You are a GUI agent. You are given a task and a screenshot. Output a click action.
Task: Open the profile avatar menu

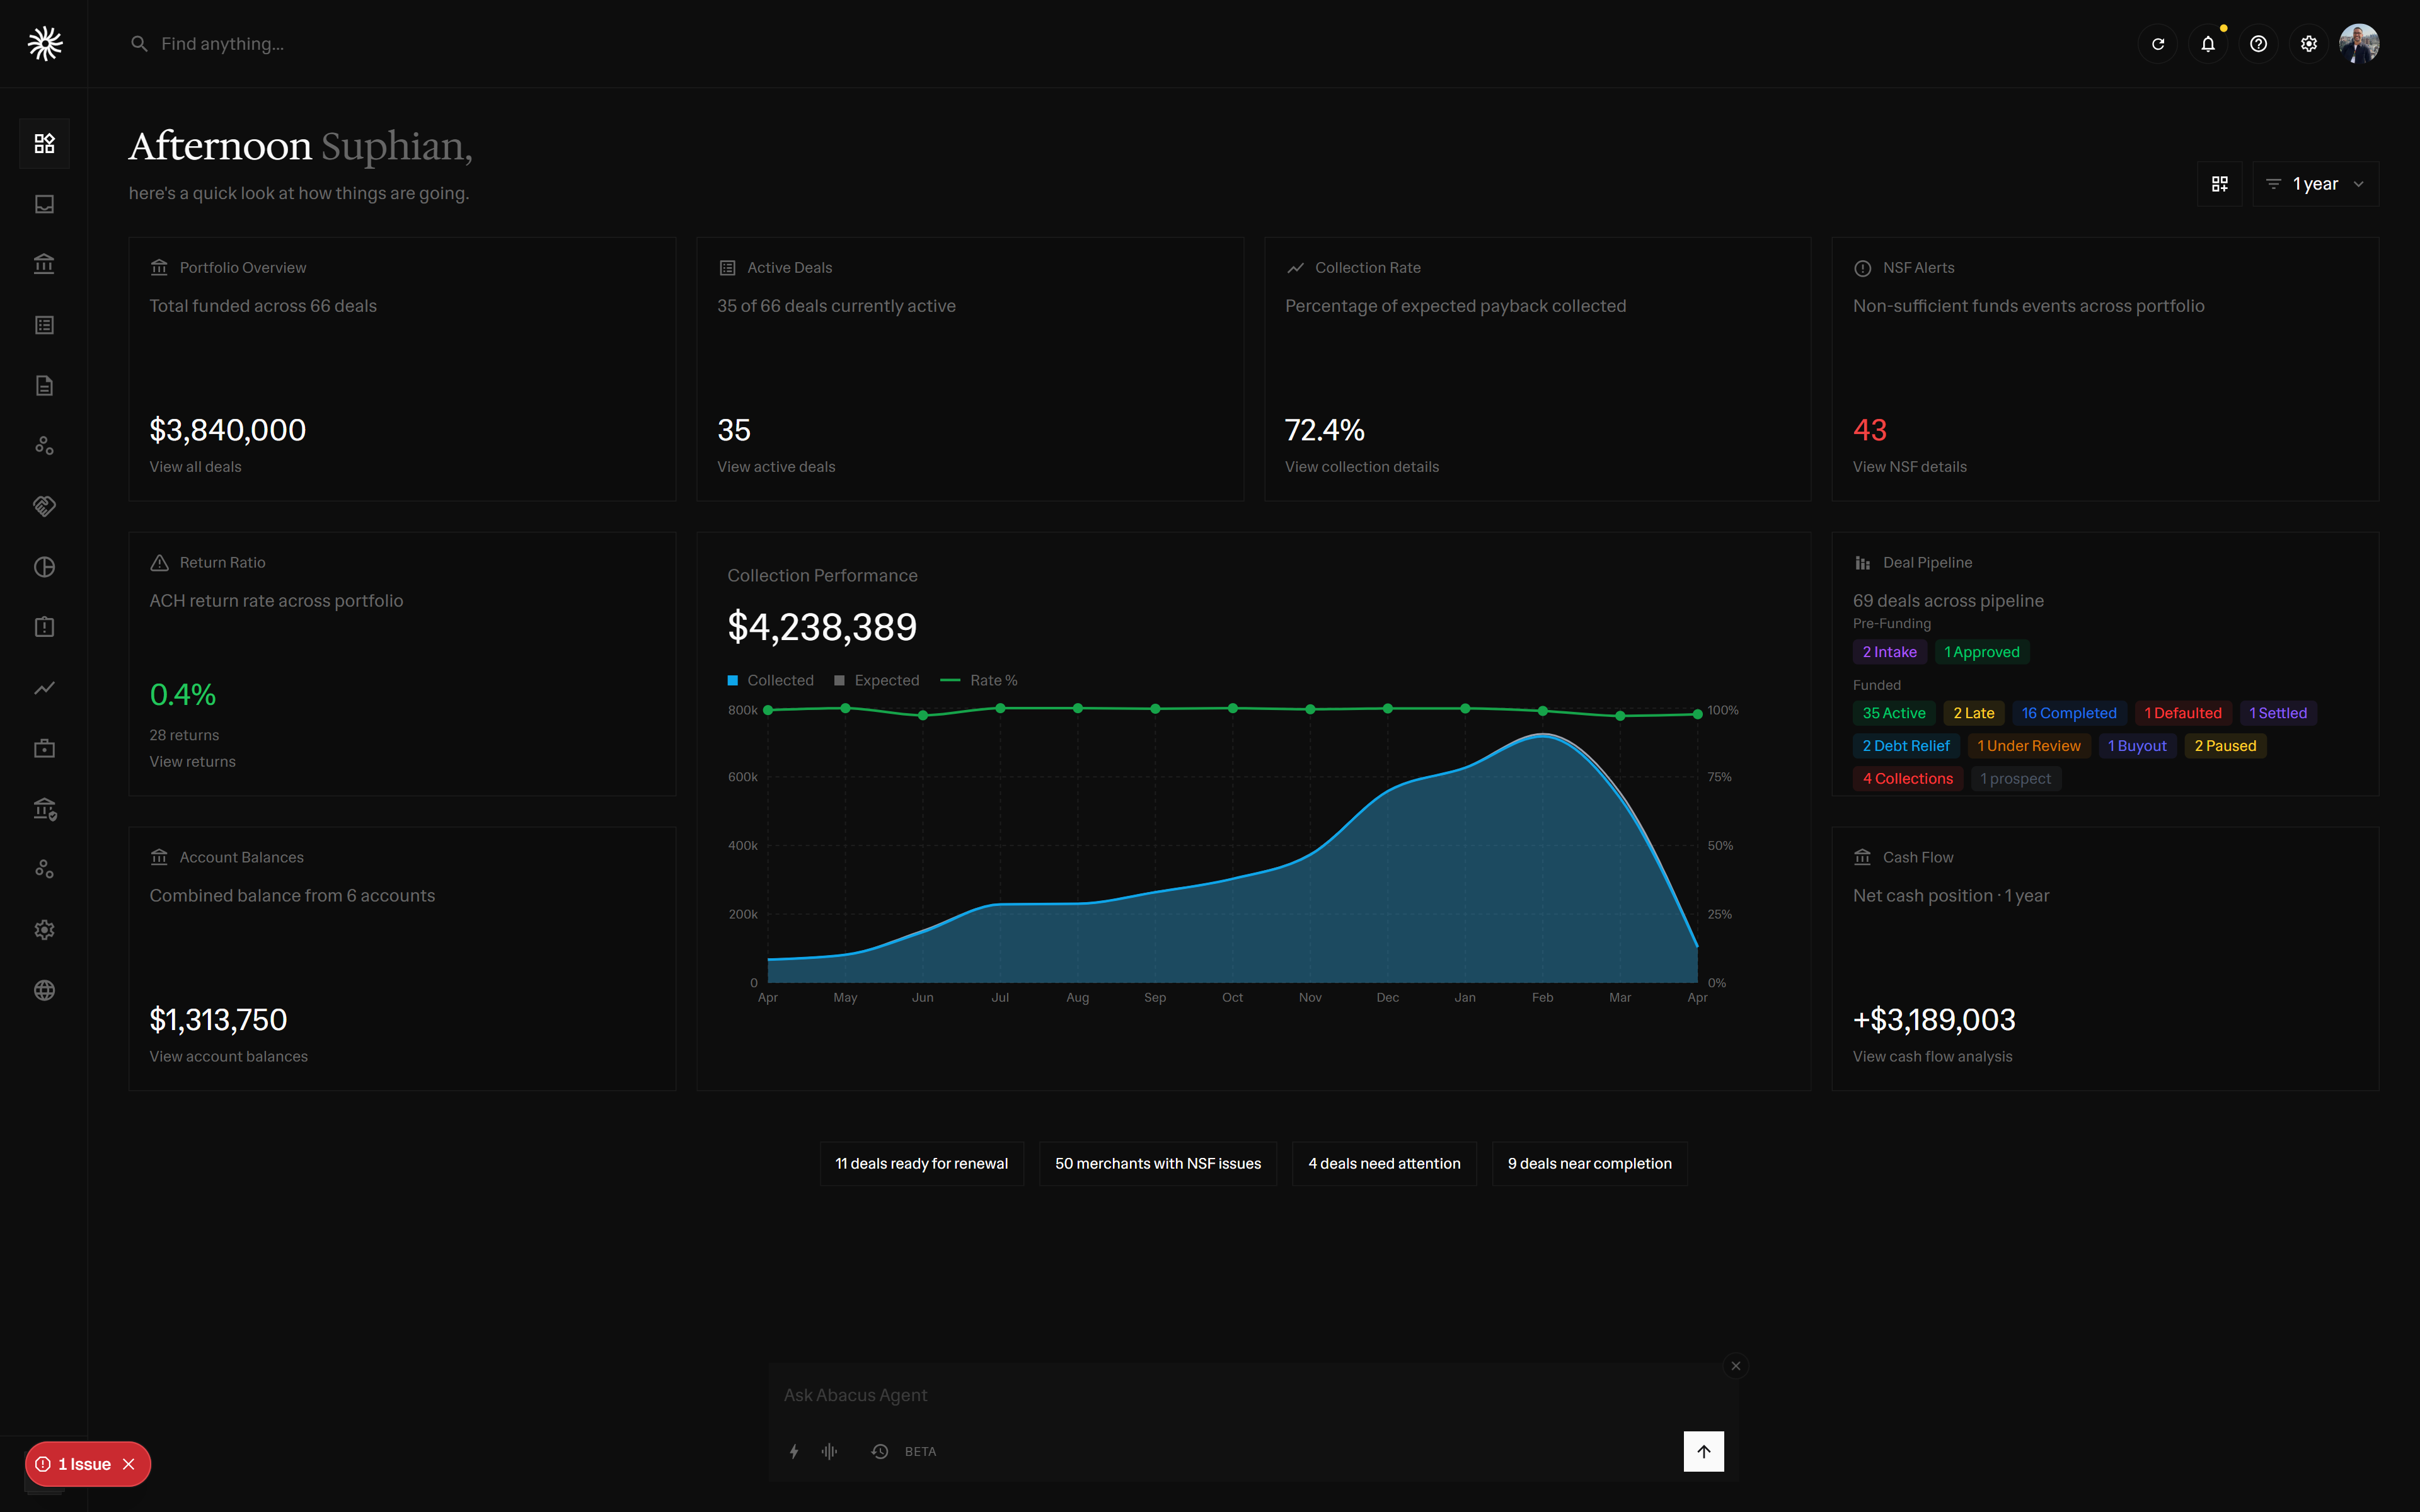(2360, 43)
